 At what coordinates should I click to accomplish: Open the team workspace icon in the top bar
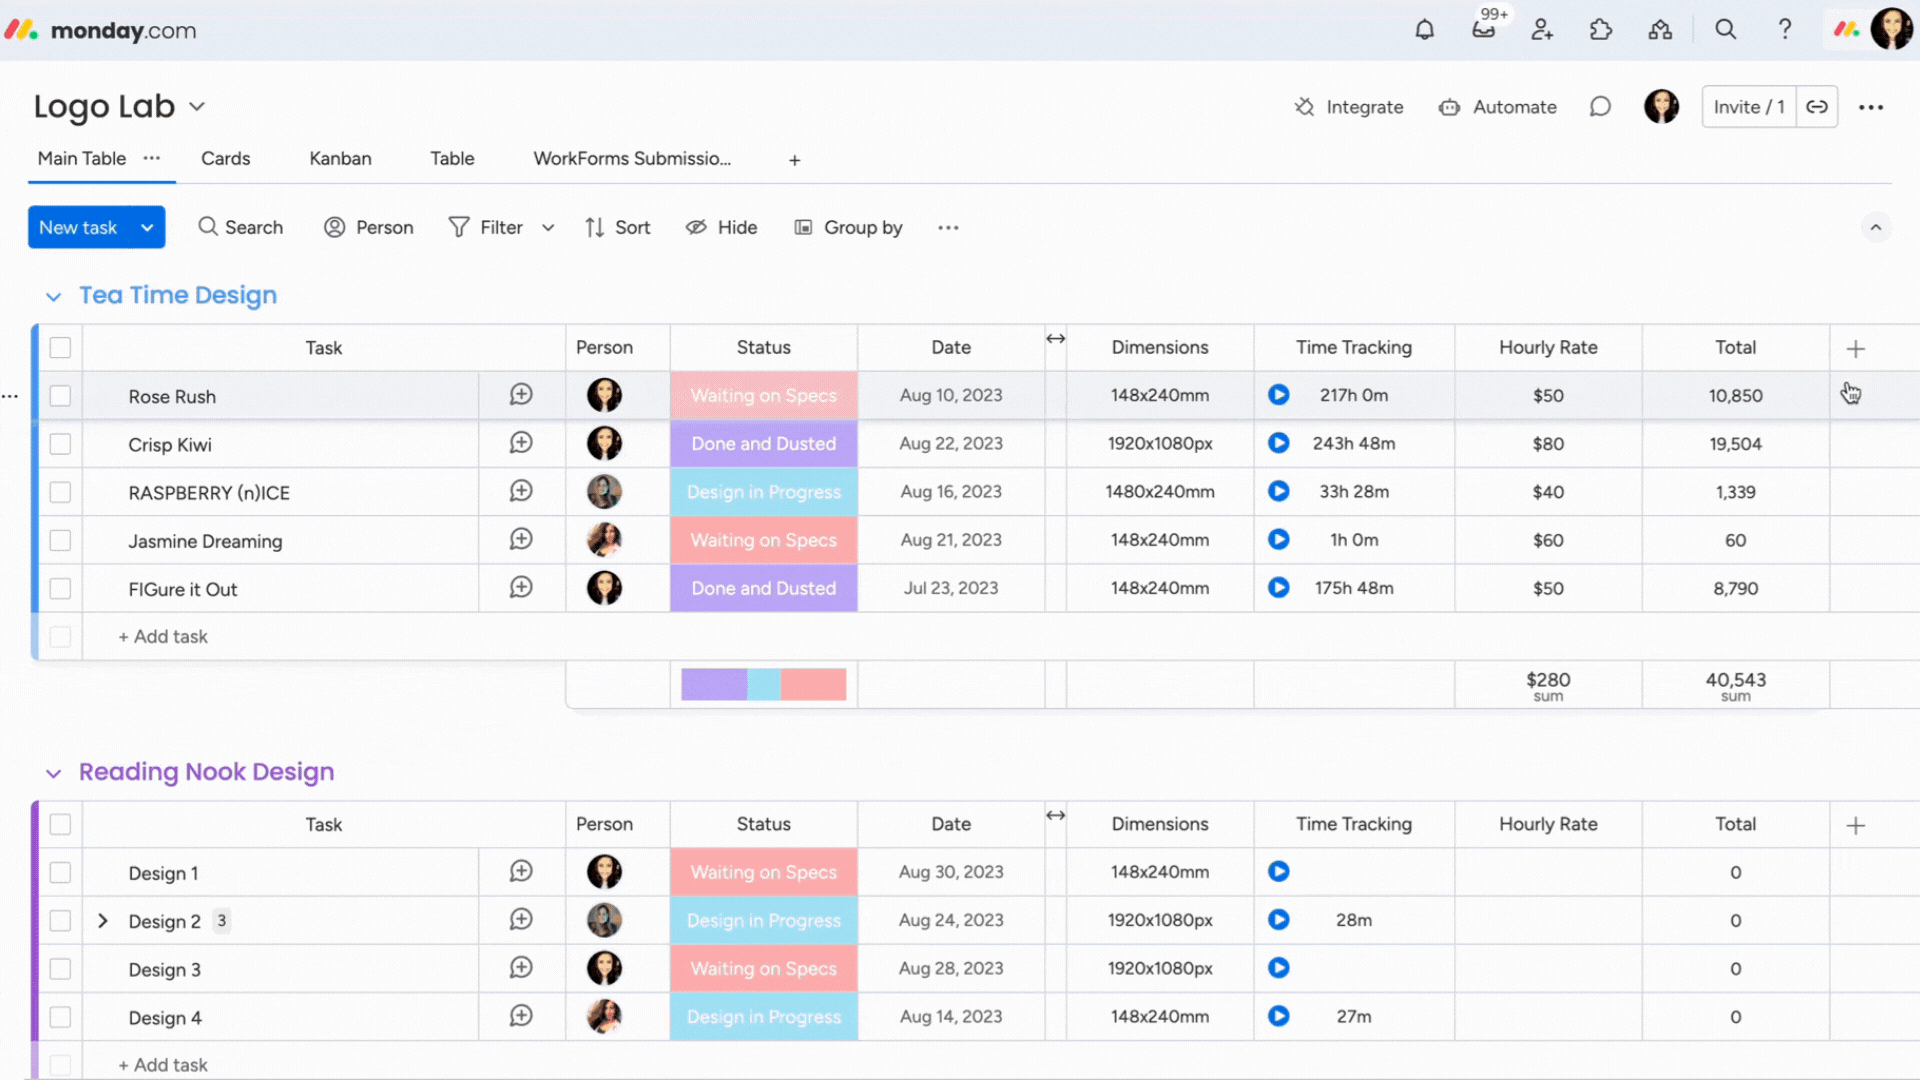(1660, 30)
